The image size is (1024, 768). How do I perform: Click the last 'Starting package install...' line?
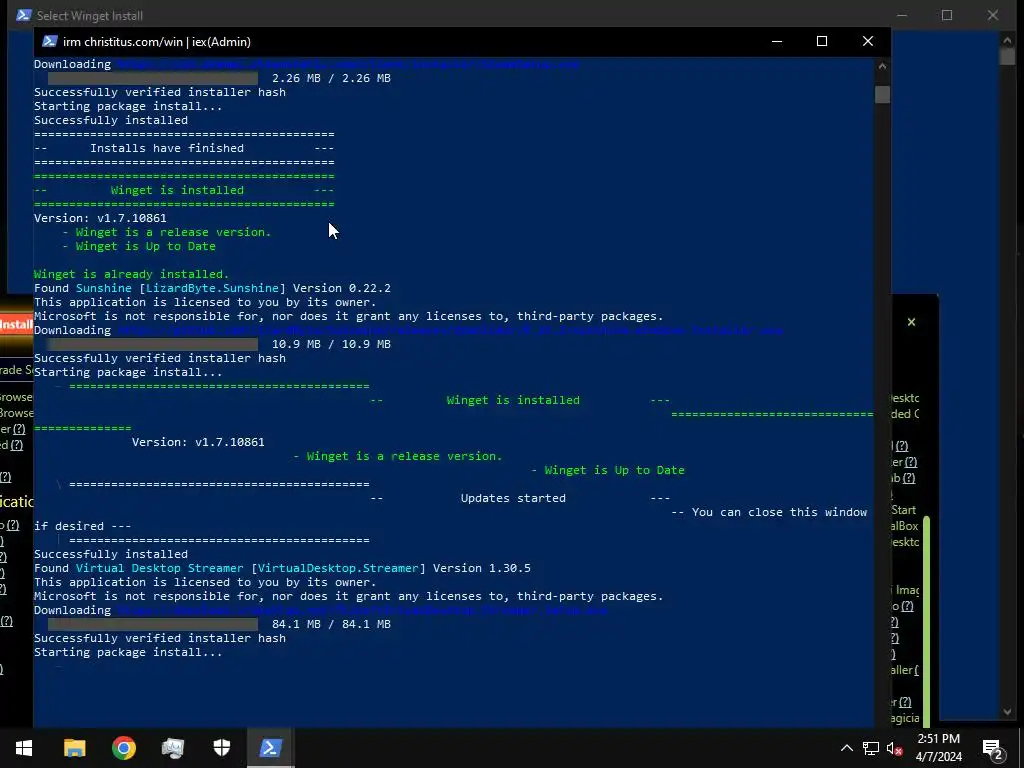(x=128, y=652)
